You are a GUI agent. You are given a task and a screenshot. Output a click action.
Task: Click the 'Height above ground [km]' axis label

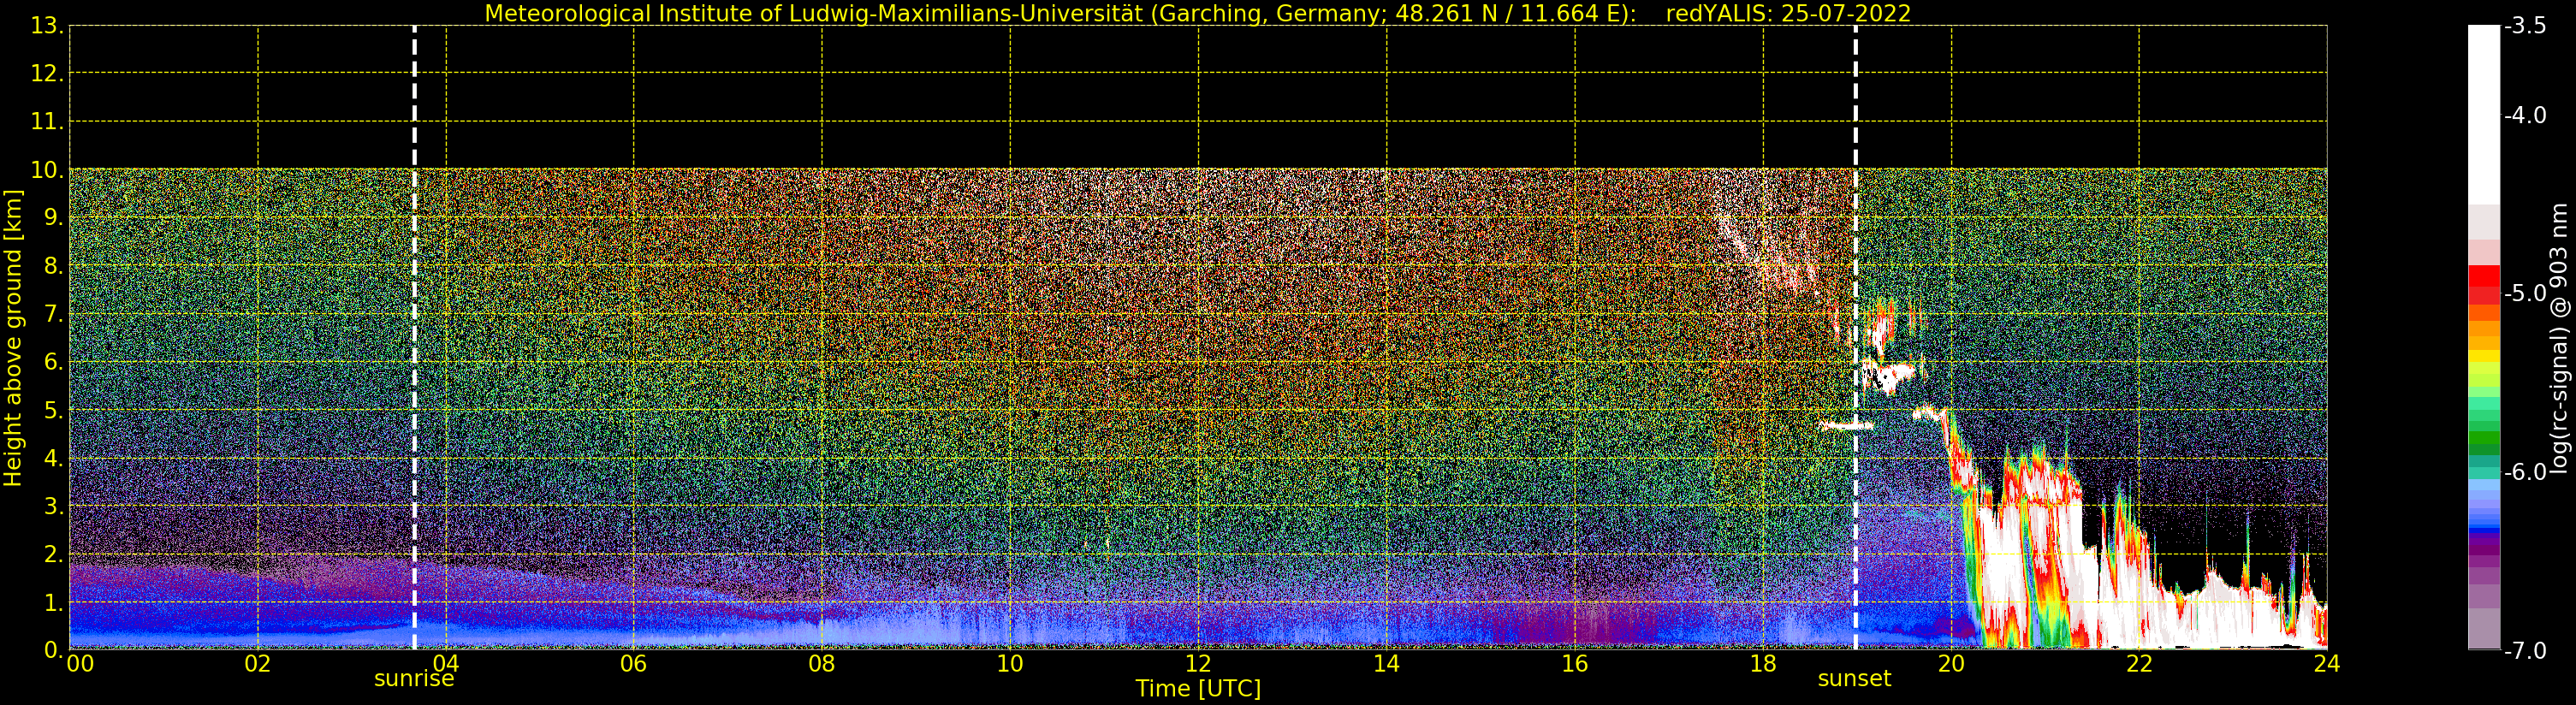(13, 338)
